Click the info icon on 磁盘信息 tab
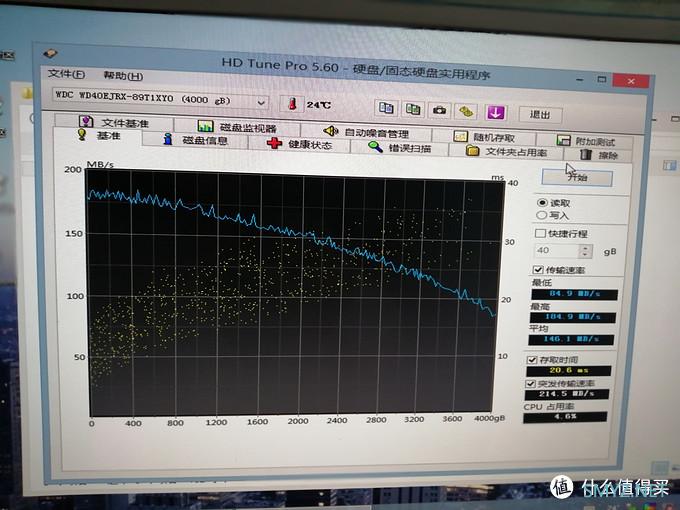Image resolution: width=680 pixels, height=510 pixels. click(167, 139)
